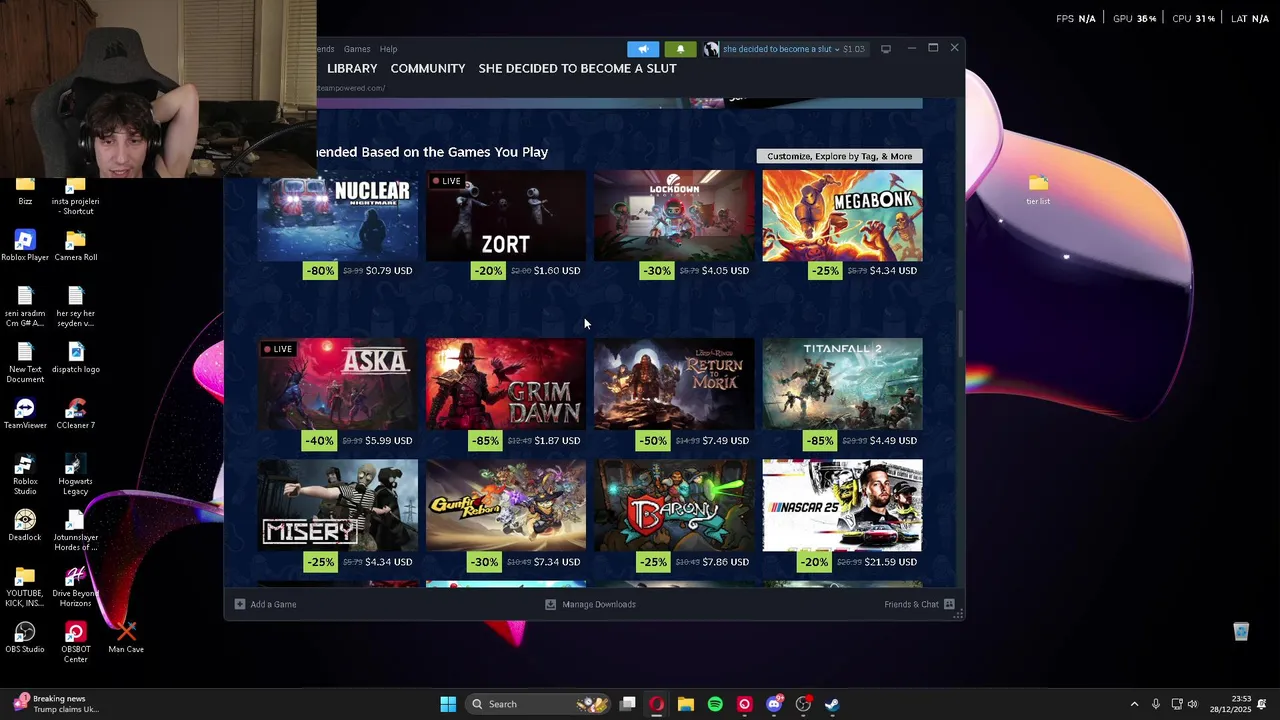Viewport: 1280px width, 720px height.
Task: Select New Text Document on desktop
Action: pyautogui.click(x=25, y=362)
